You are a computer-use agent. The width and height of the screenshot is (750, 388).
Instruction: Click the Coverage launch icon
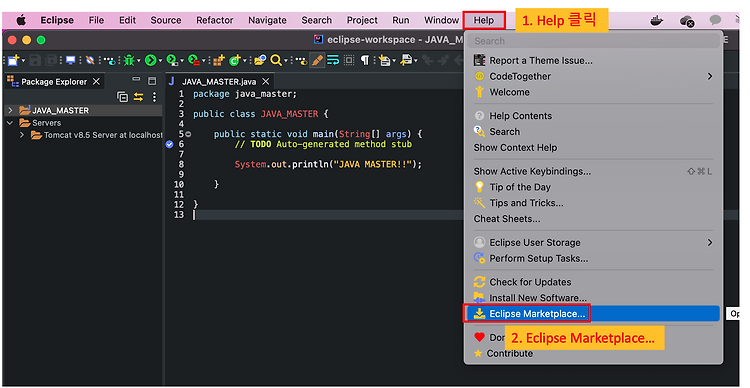tap(172, 60)
